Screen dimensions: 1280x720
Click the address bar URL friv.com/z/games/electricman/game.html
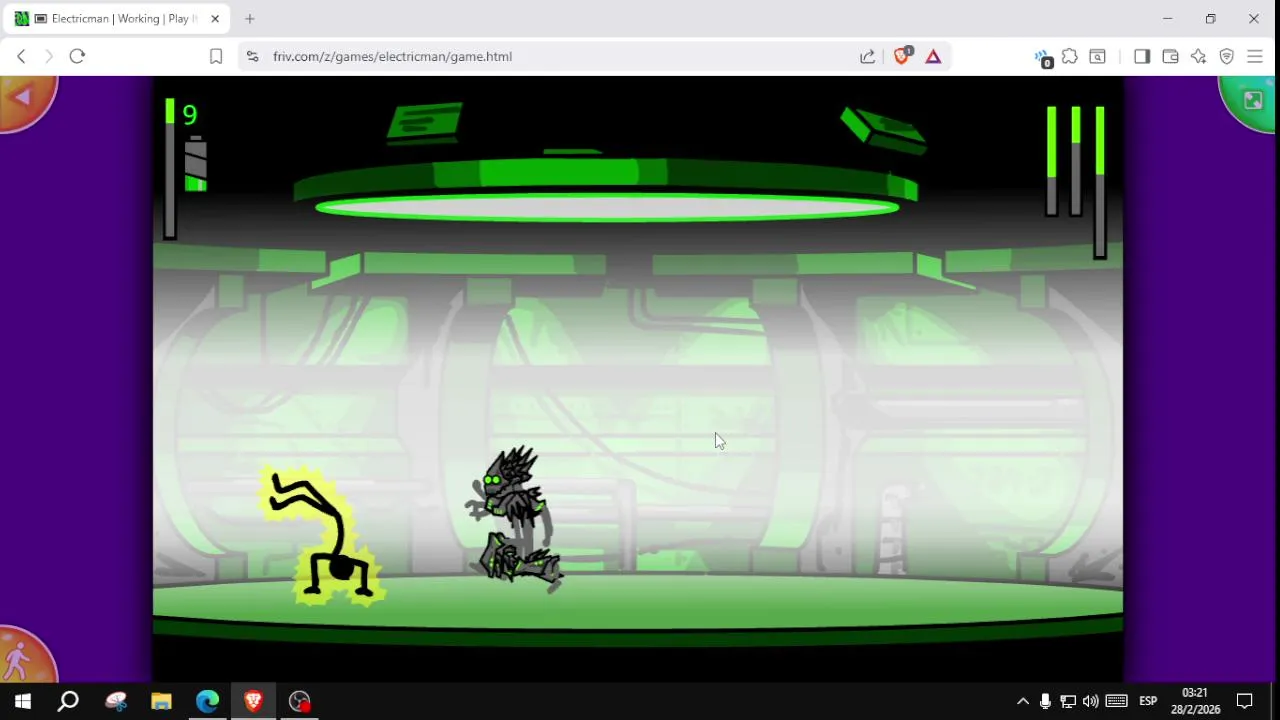(392, 57)
